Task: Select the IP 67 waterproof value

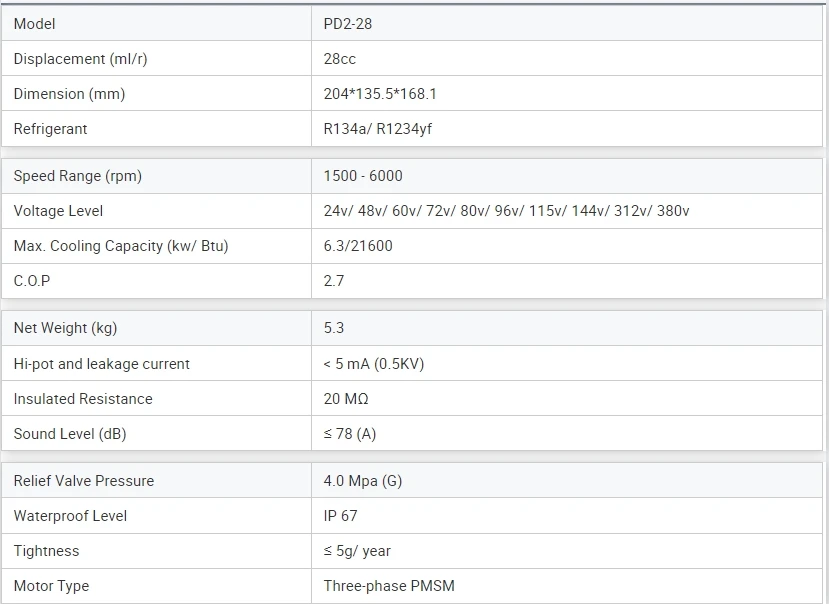Action: 341,516
